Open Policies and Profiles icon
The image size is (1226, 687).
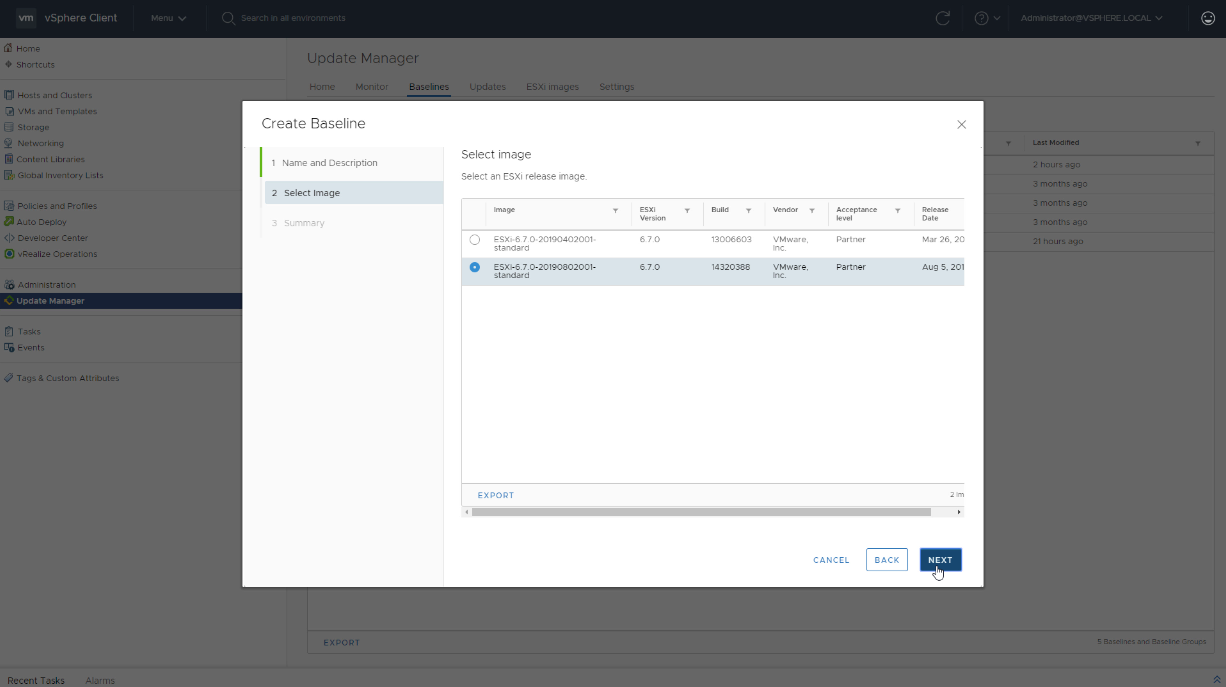point(8,206)
